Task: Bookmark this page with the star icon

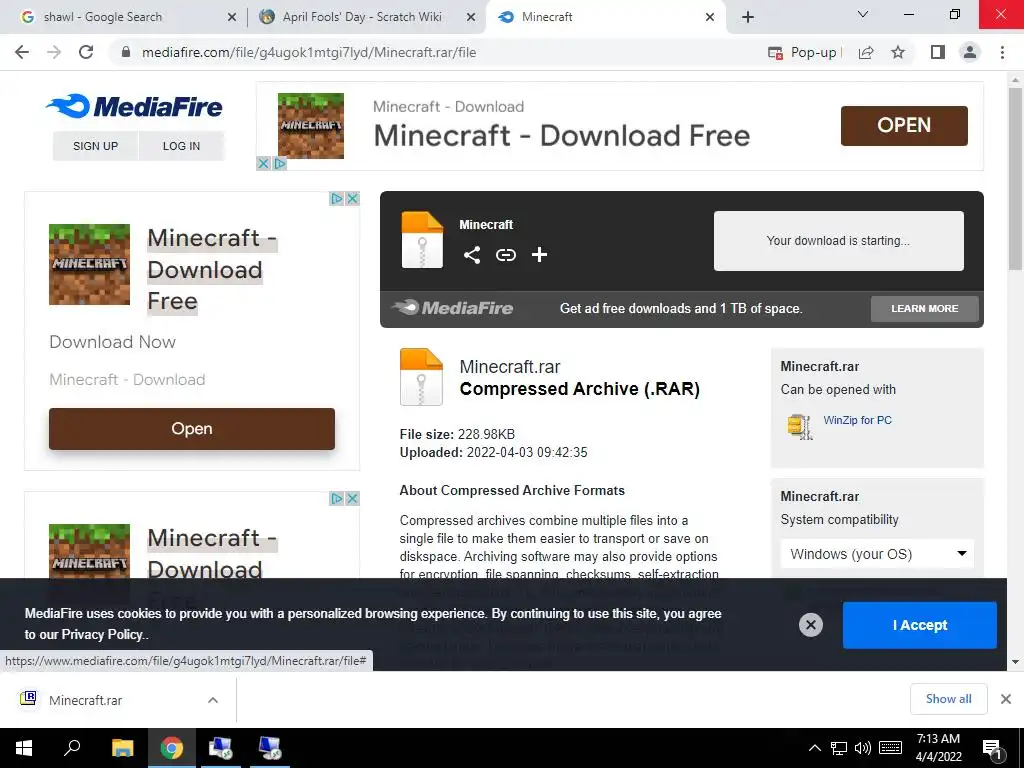Action: pos(898,52)
